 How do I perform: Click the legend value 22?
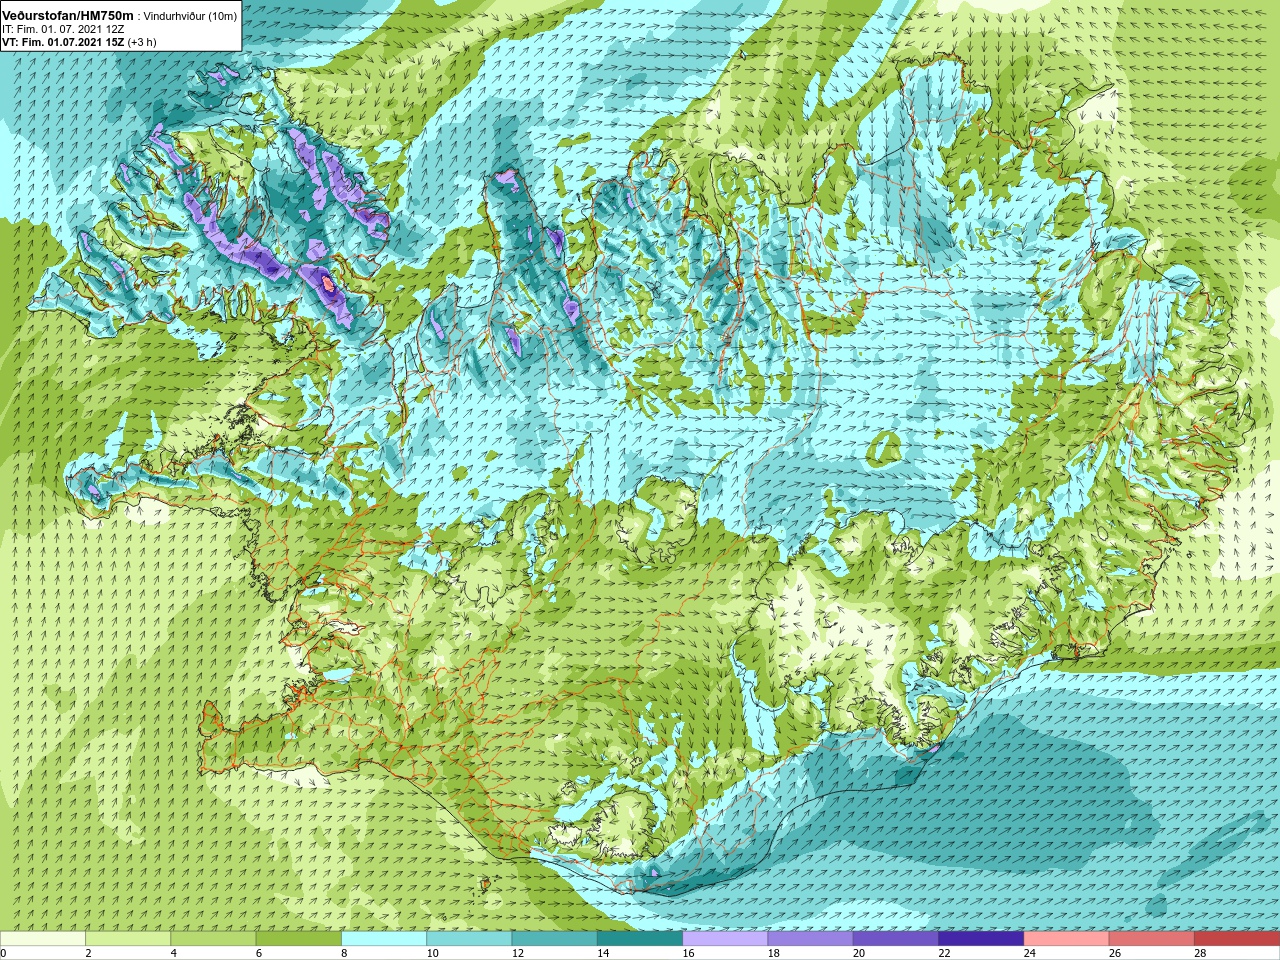(944, 953)
